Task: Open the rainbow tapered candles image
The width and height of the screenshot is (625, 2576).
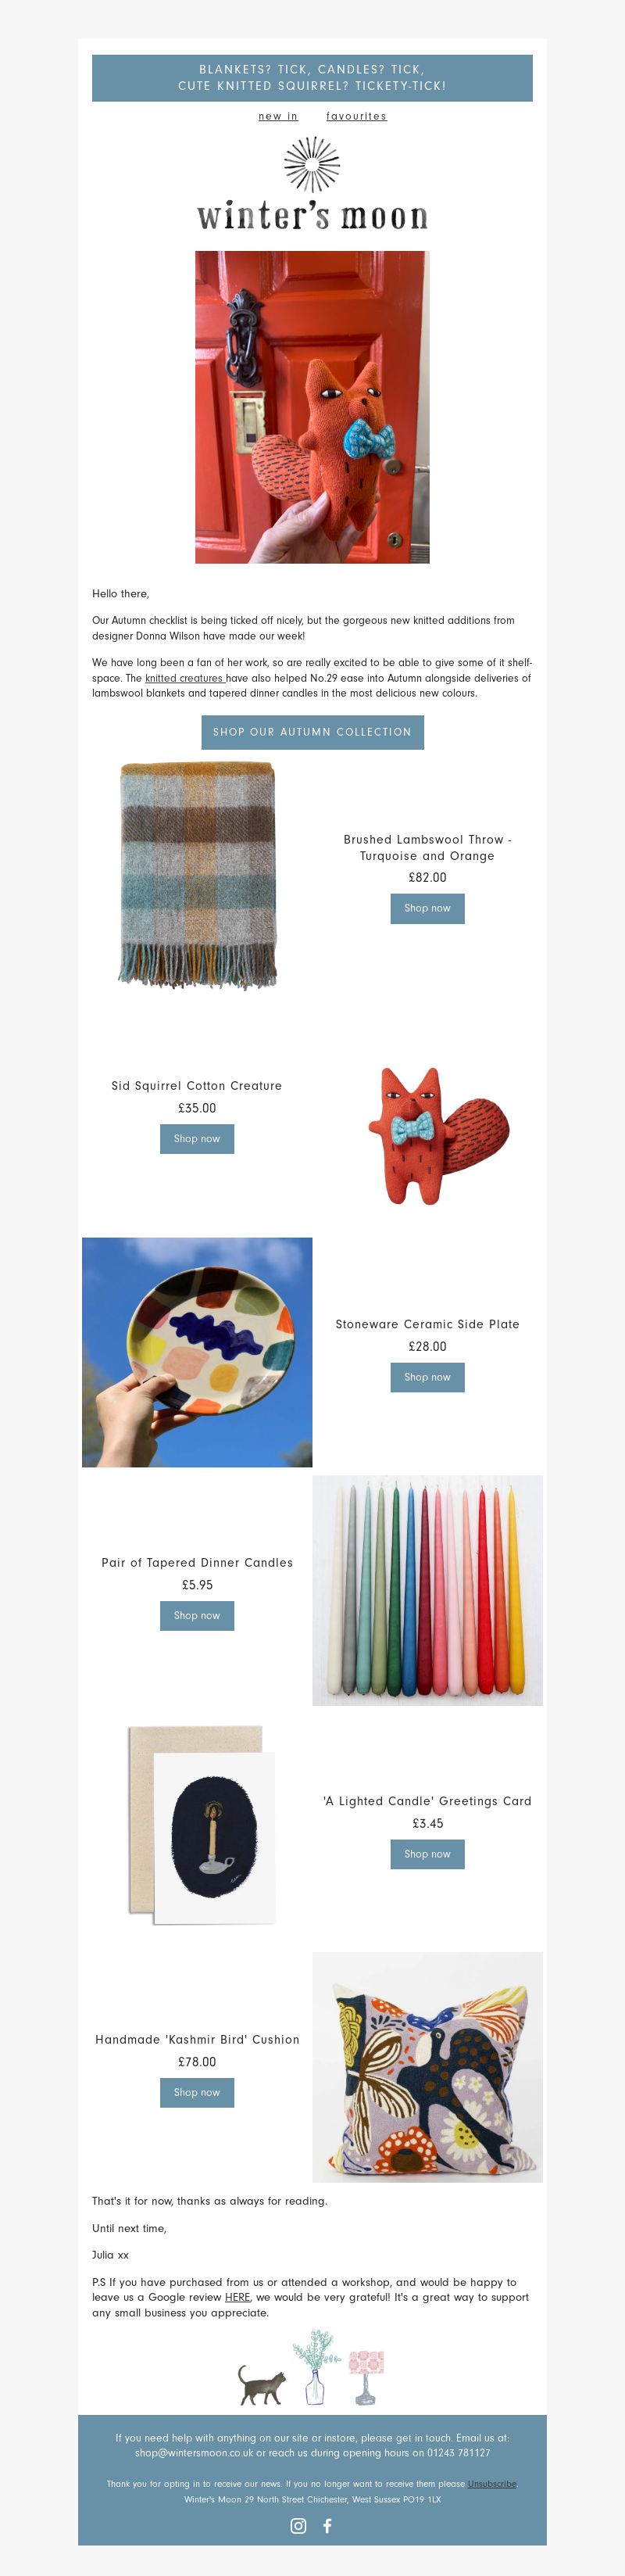Action: [427, 1590]
